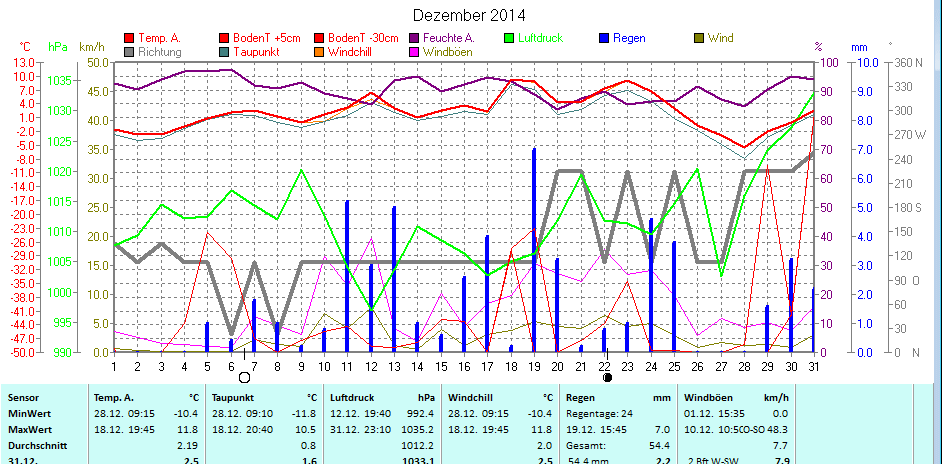Click the blue Regen legend swatch

click(x=603, y=38)
